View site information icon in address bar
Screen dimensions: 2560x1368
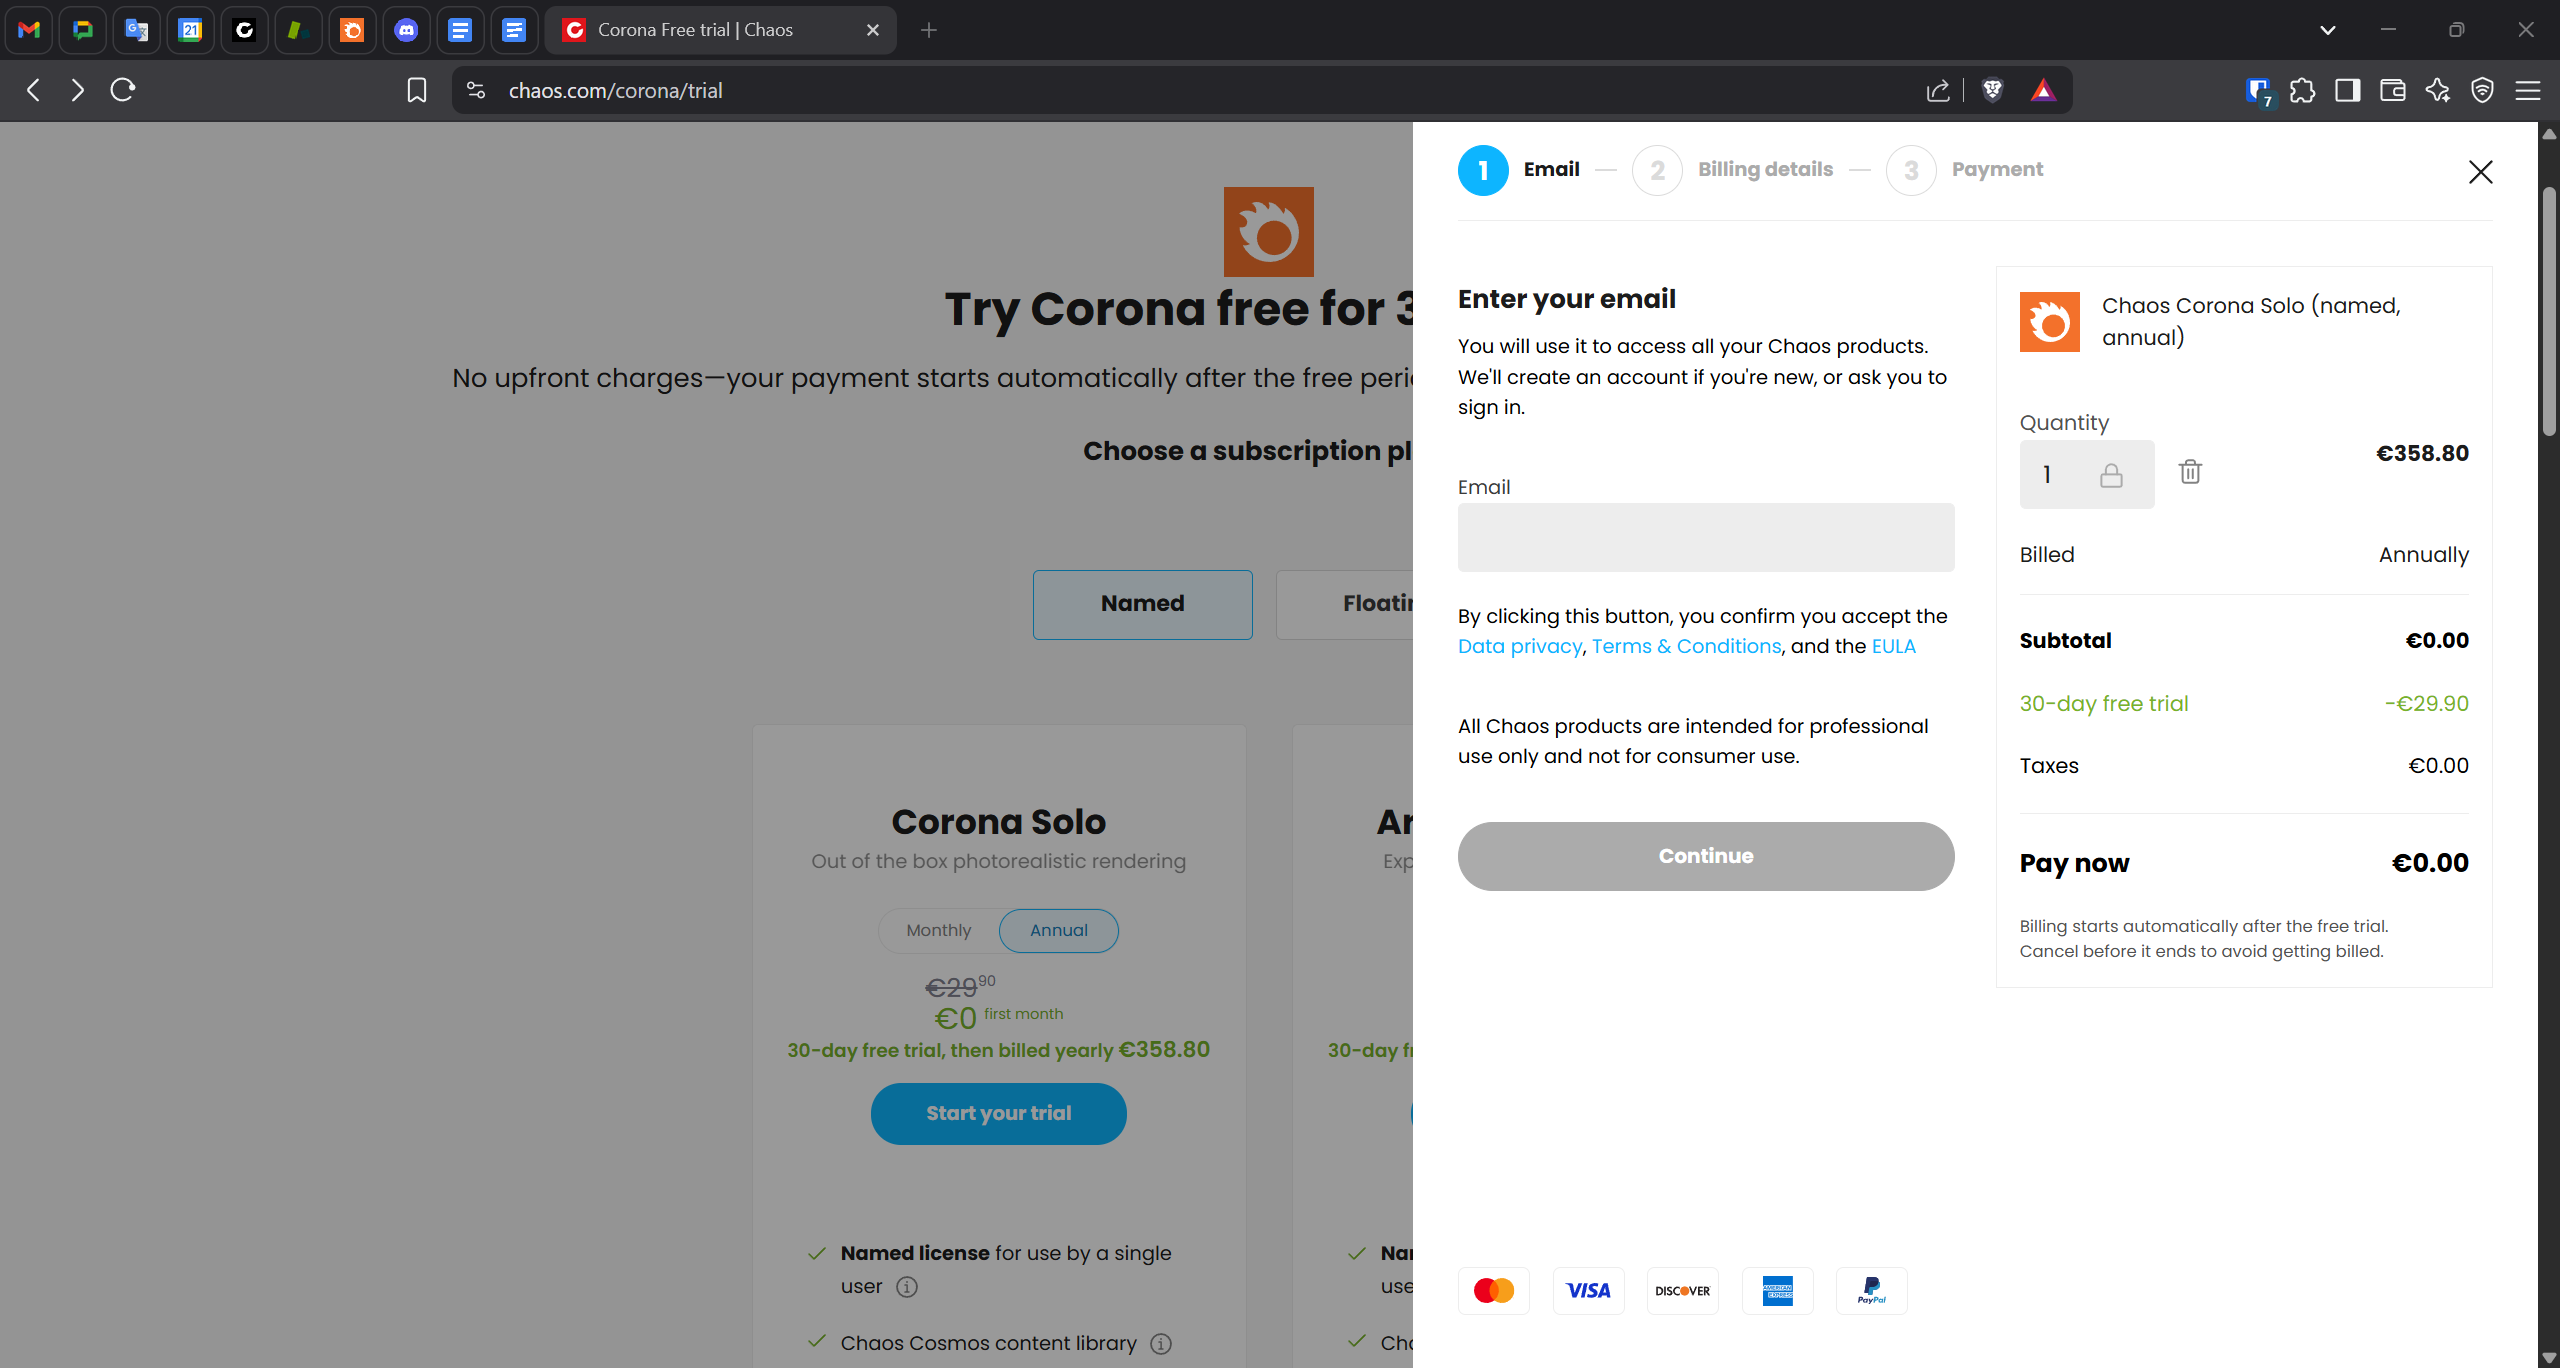pyautogui.click(x=476, y=90)
